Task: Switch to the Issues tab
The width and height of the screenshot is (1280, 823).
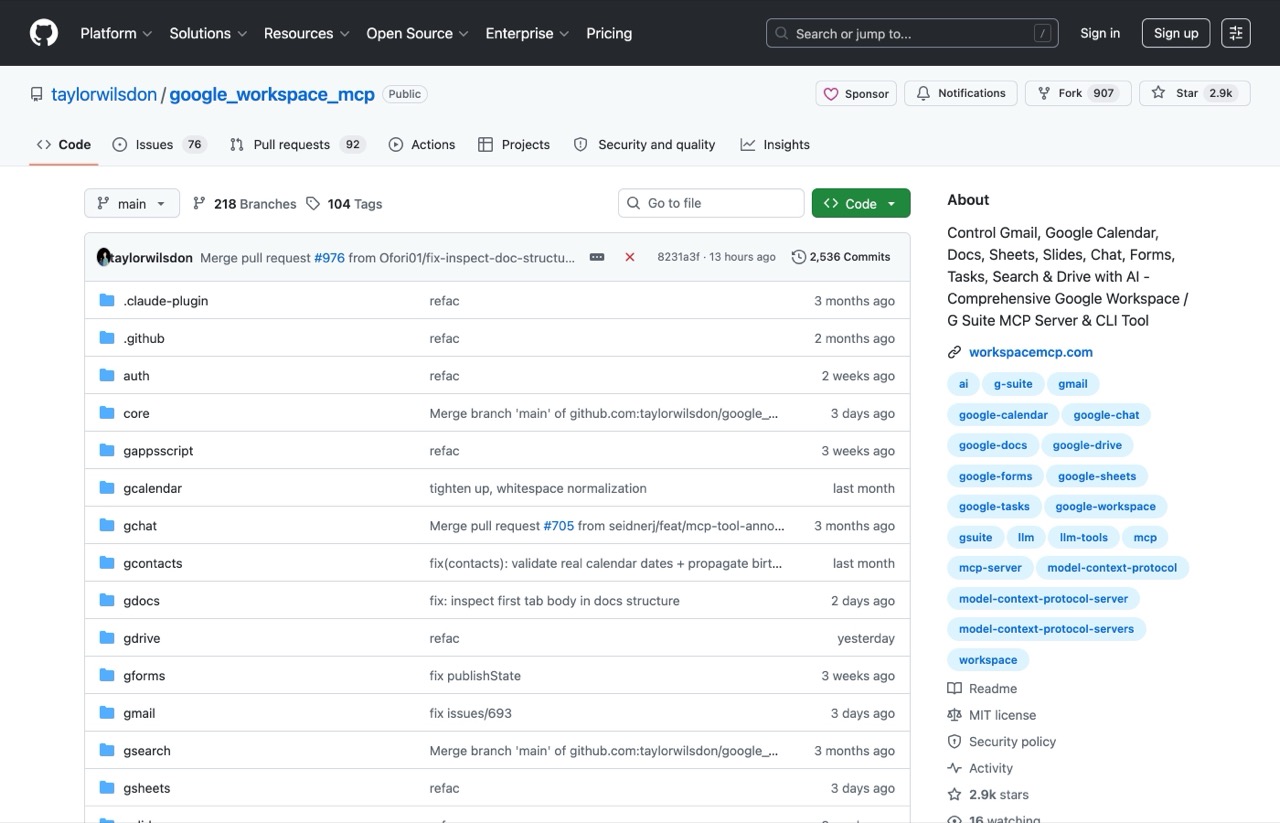Action: pyautogui.click(x=159, y=144)
